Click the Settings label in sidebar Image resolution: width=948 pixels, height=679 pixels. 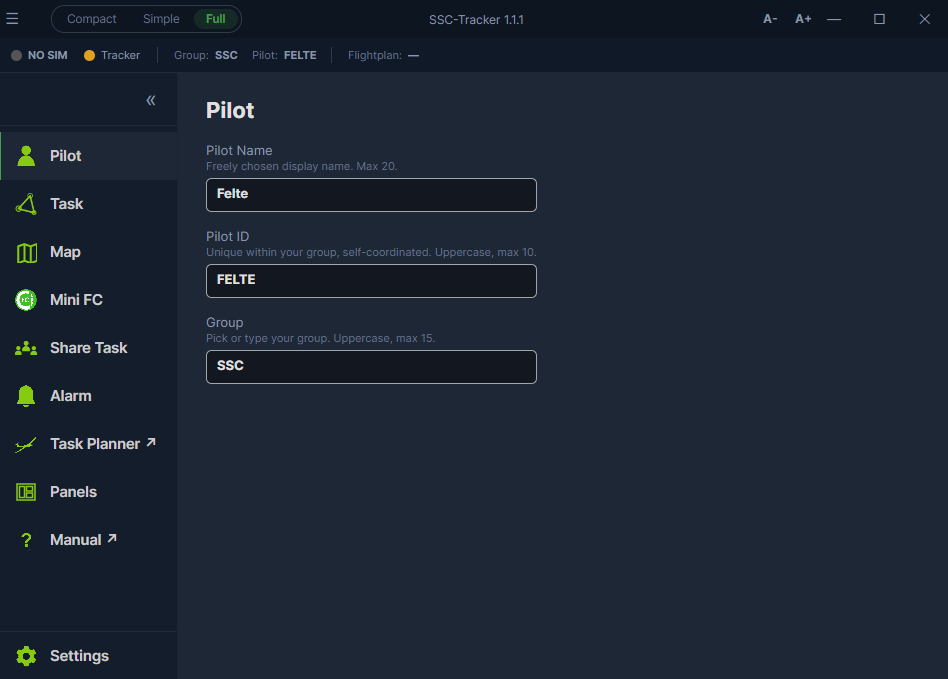79,656
